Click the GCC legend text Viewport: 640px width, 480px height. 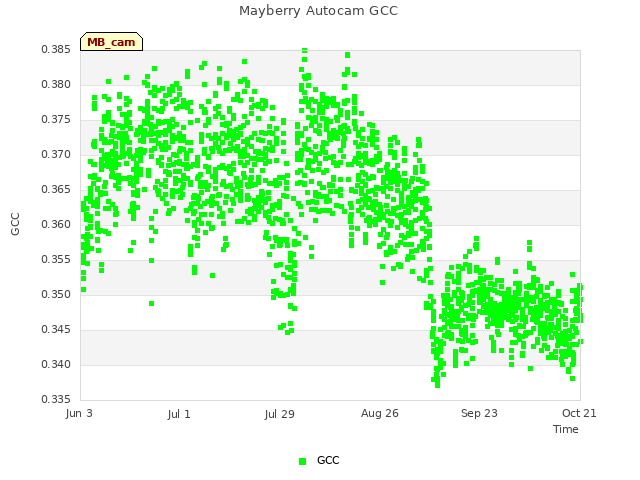[328, 460]
